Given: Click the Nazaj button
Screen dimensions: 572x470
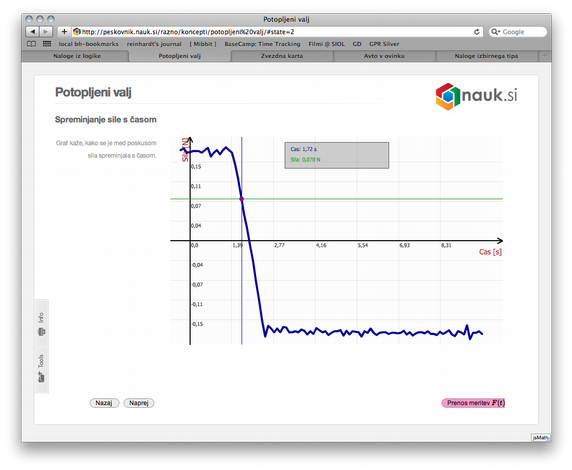Looking at the screenshot, I should 104,403.
